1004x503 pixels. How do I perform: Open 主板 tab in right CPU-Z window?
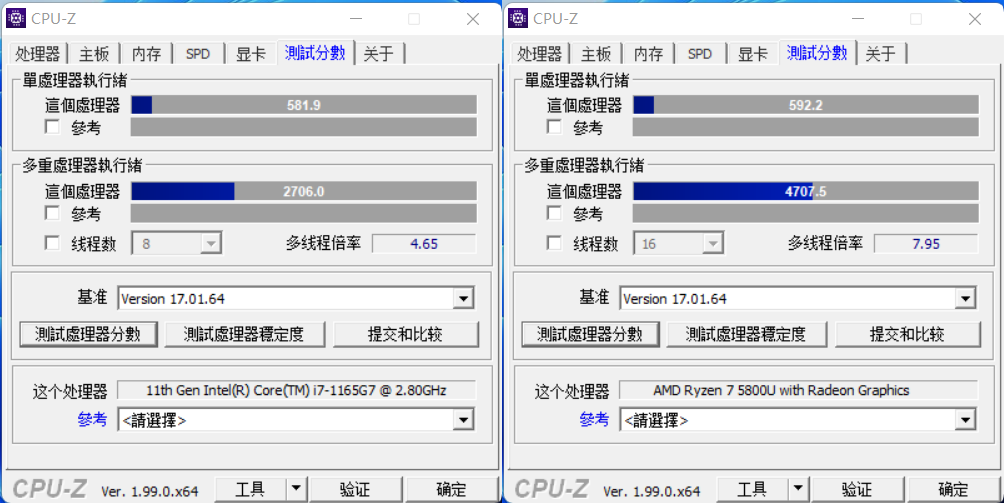coord(596,54)
